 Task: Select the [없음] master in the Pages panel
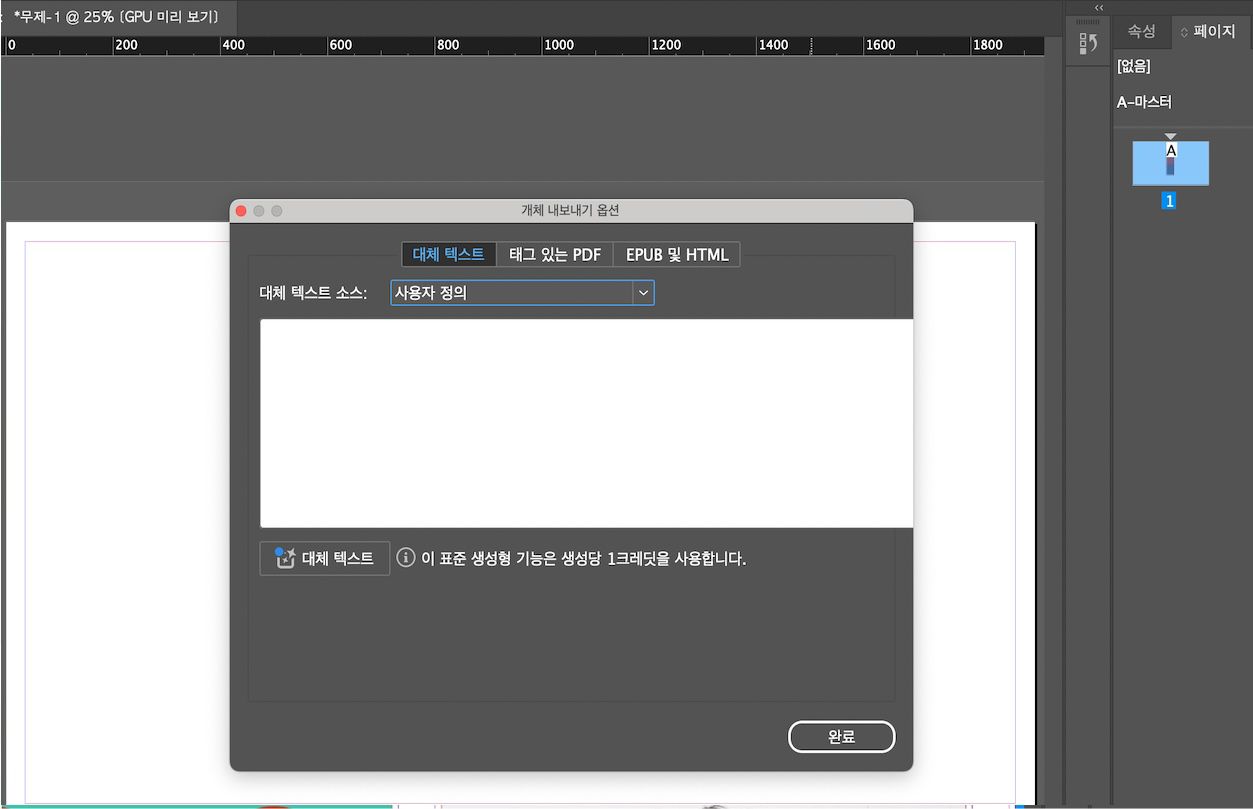(x=1134, y=67)
